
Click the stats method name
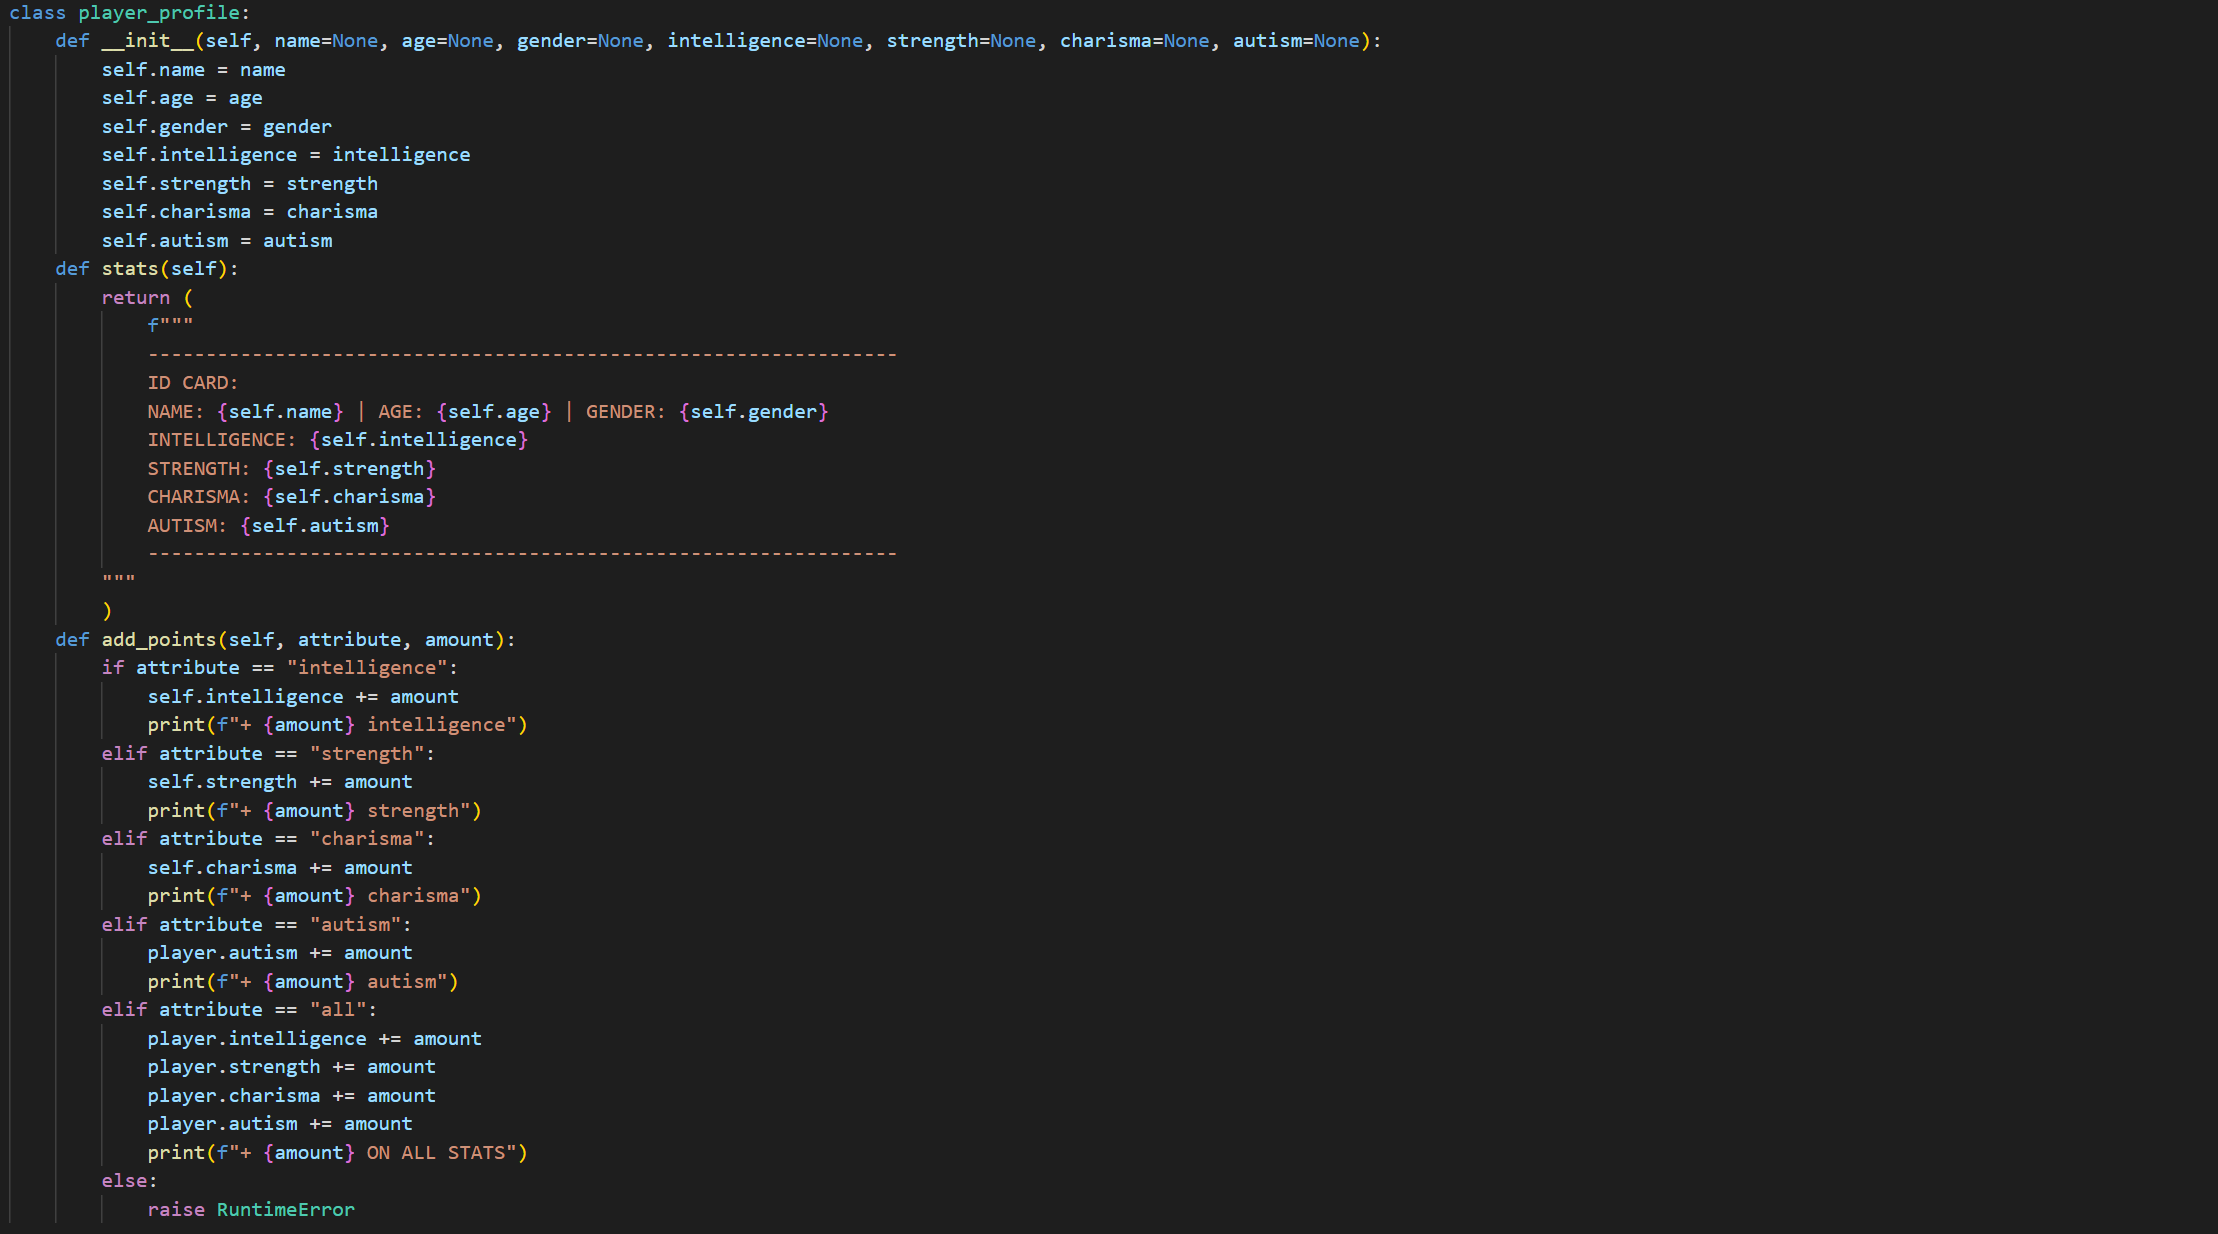(x=130, y=269)
